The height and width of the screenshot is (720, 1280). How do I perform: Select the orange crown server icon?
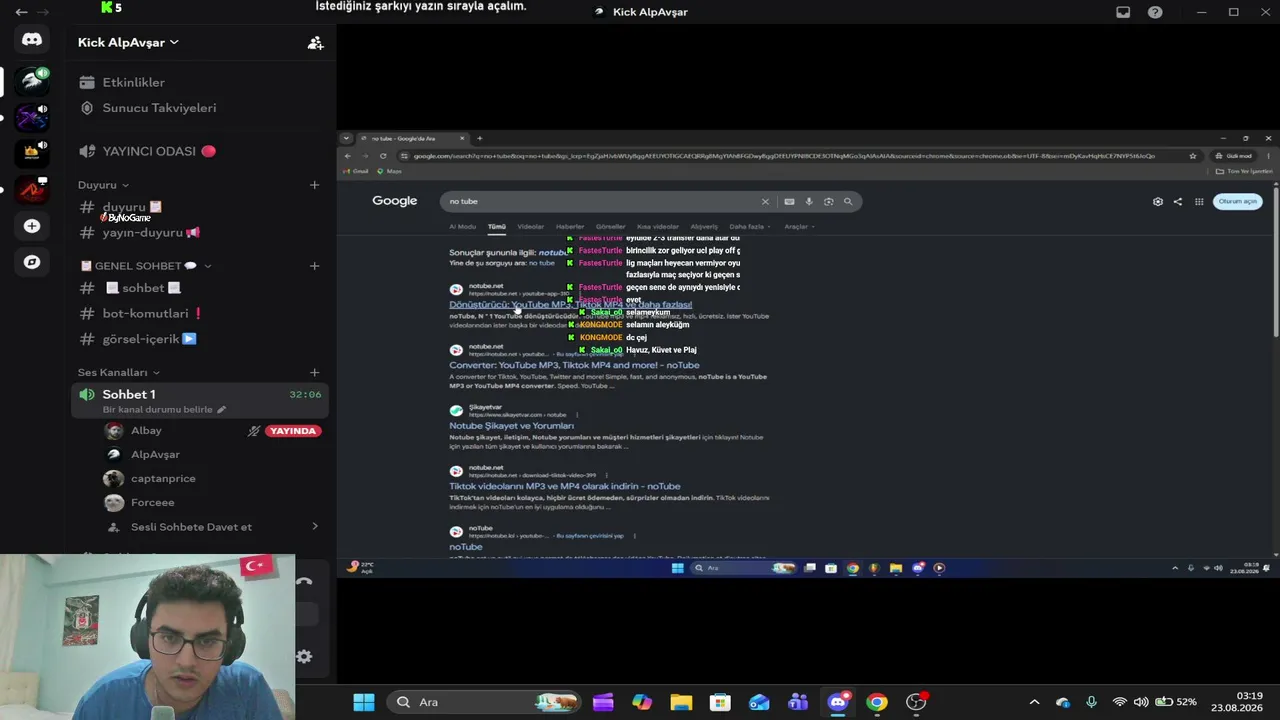(32, 153)
